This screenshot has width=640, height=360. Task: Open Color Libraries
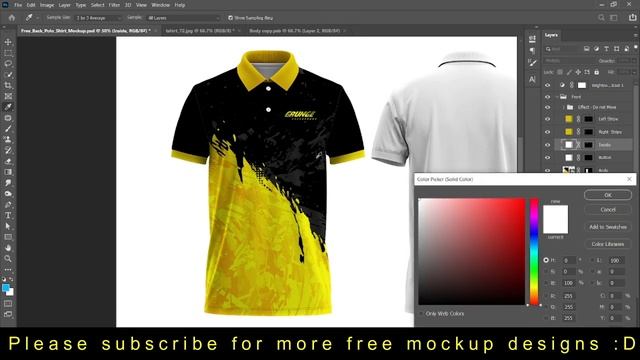(x=608, y=244)
